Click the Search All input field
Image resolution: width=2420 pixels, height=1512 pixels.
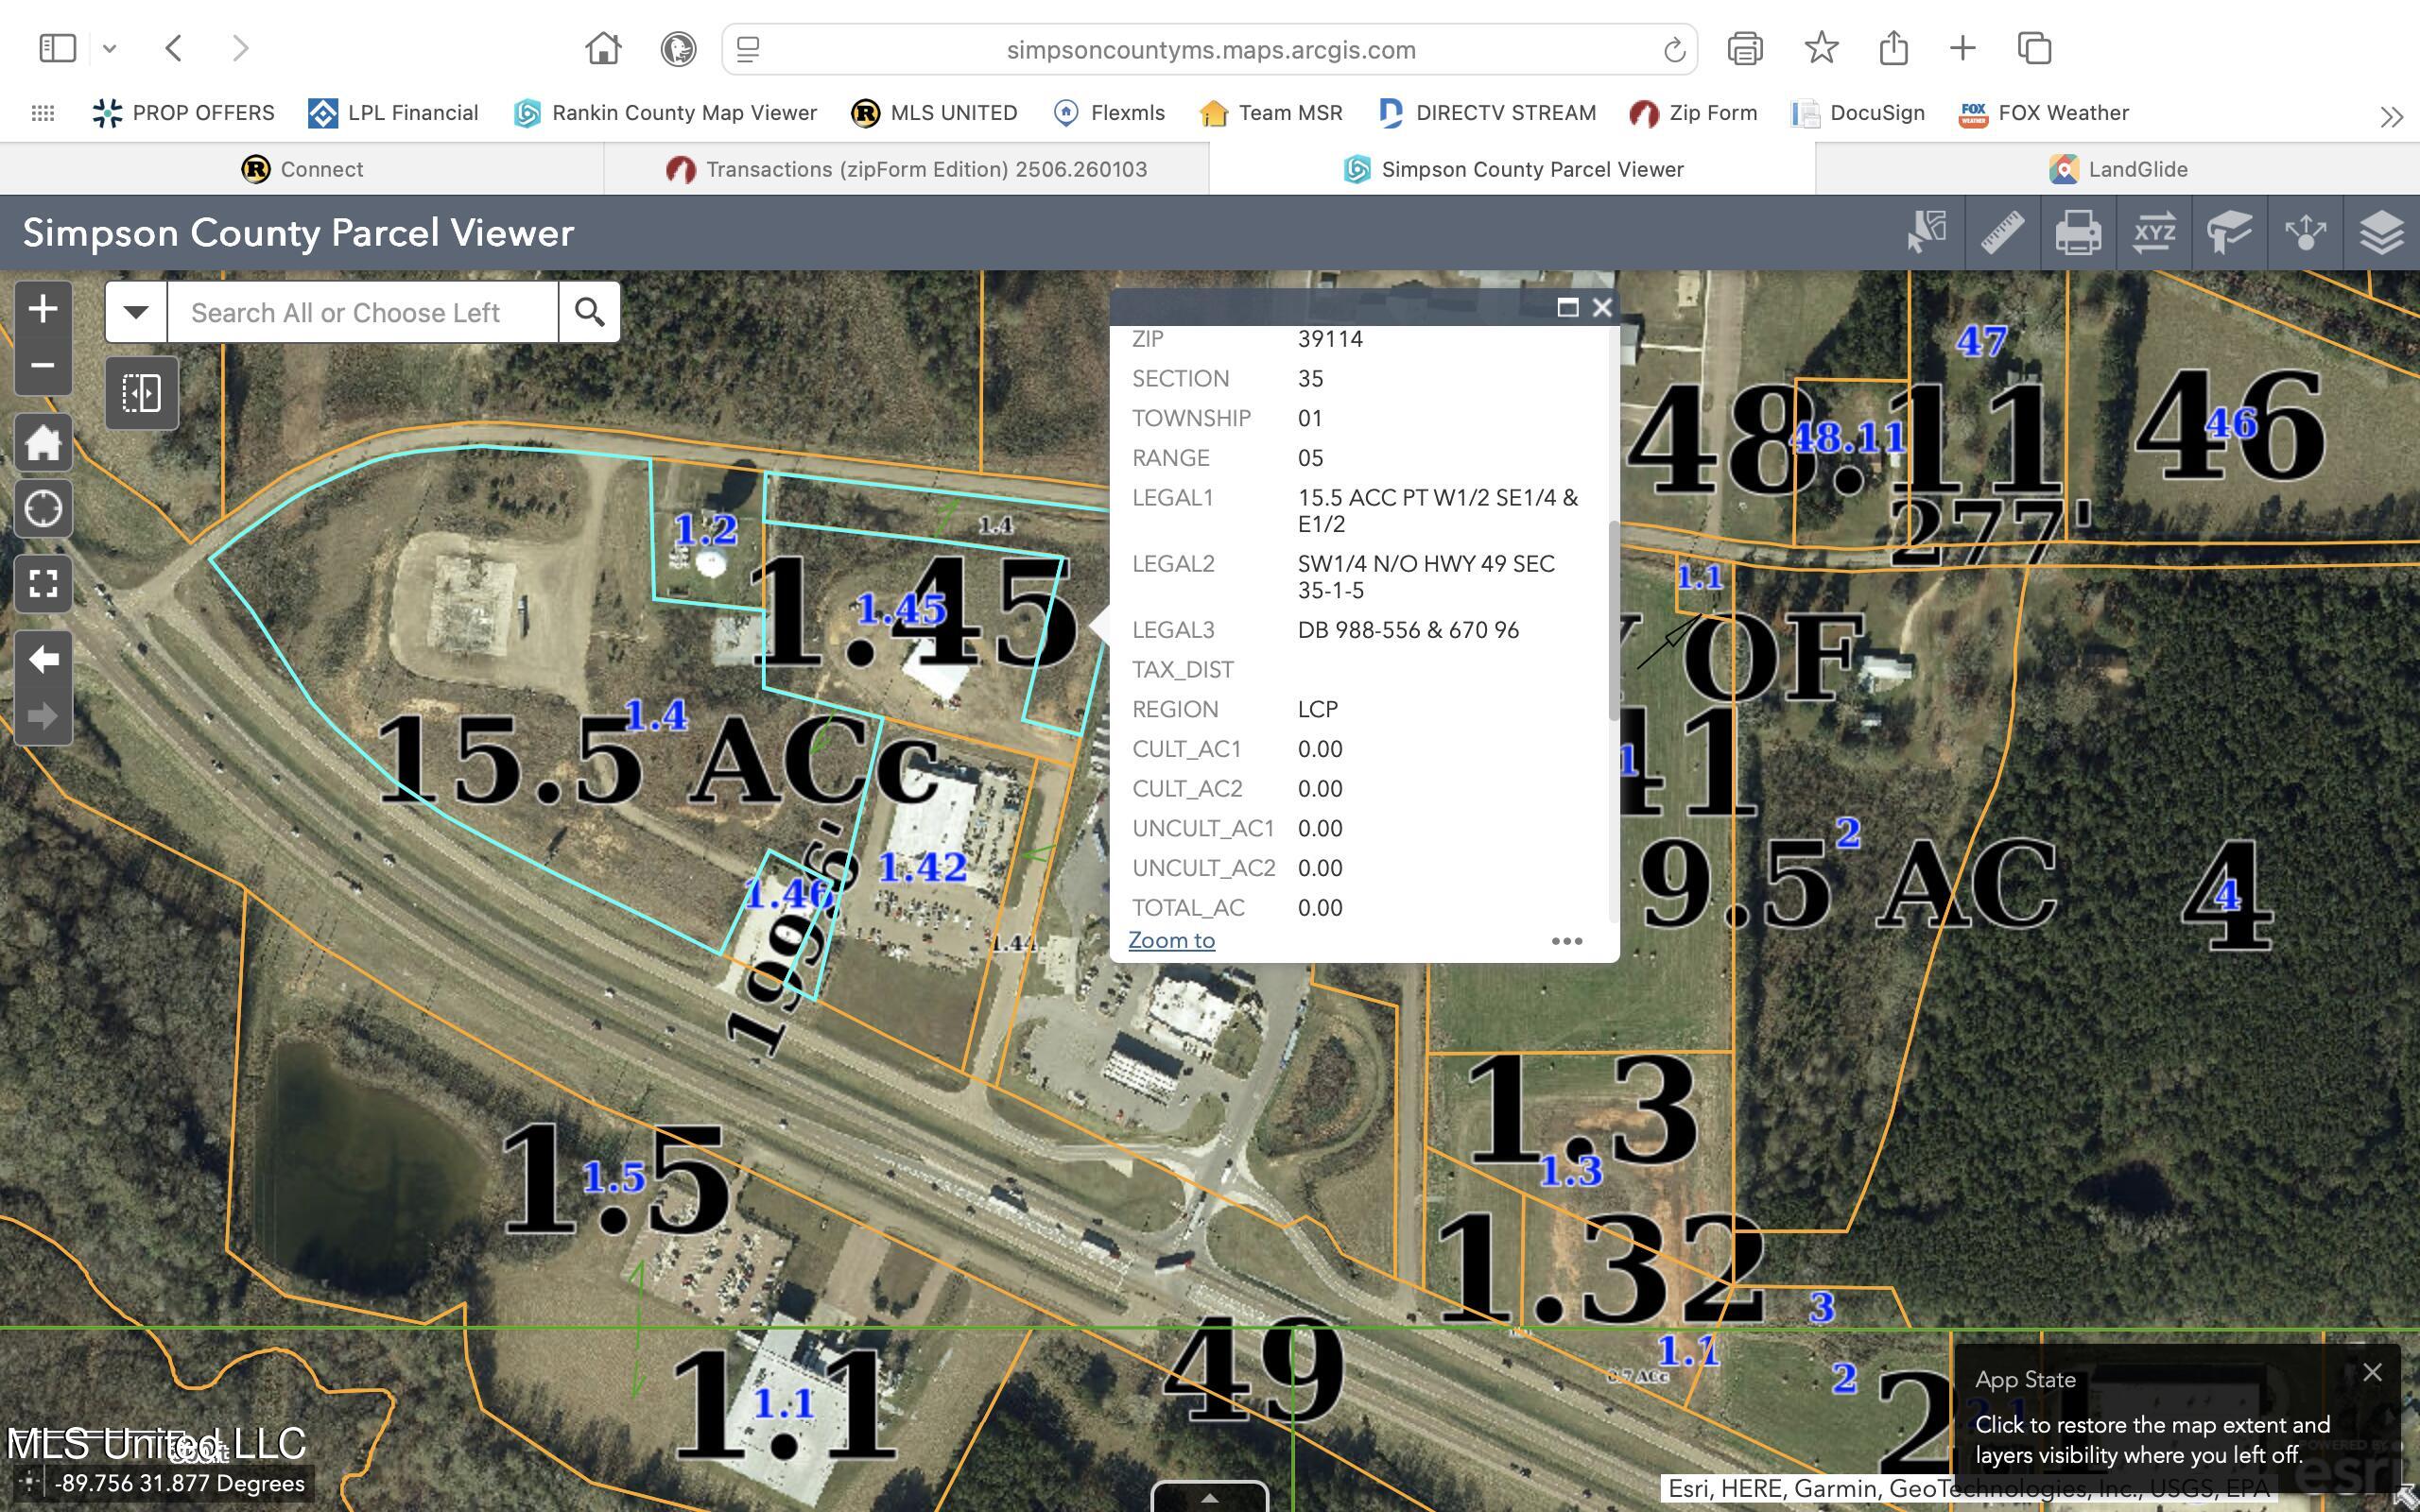coord(362,312)
